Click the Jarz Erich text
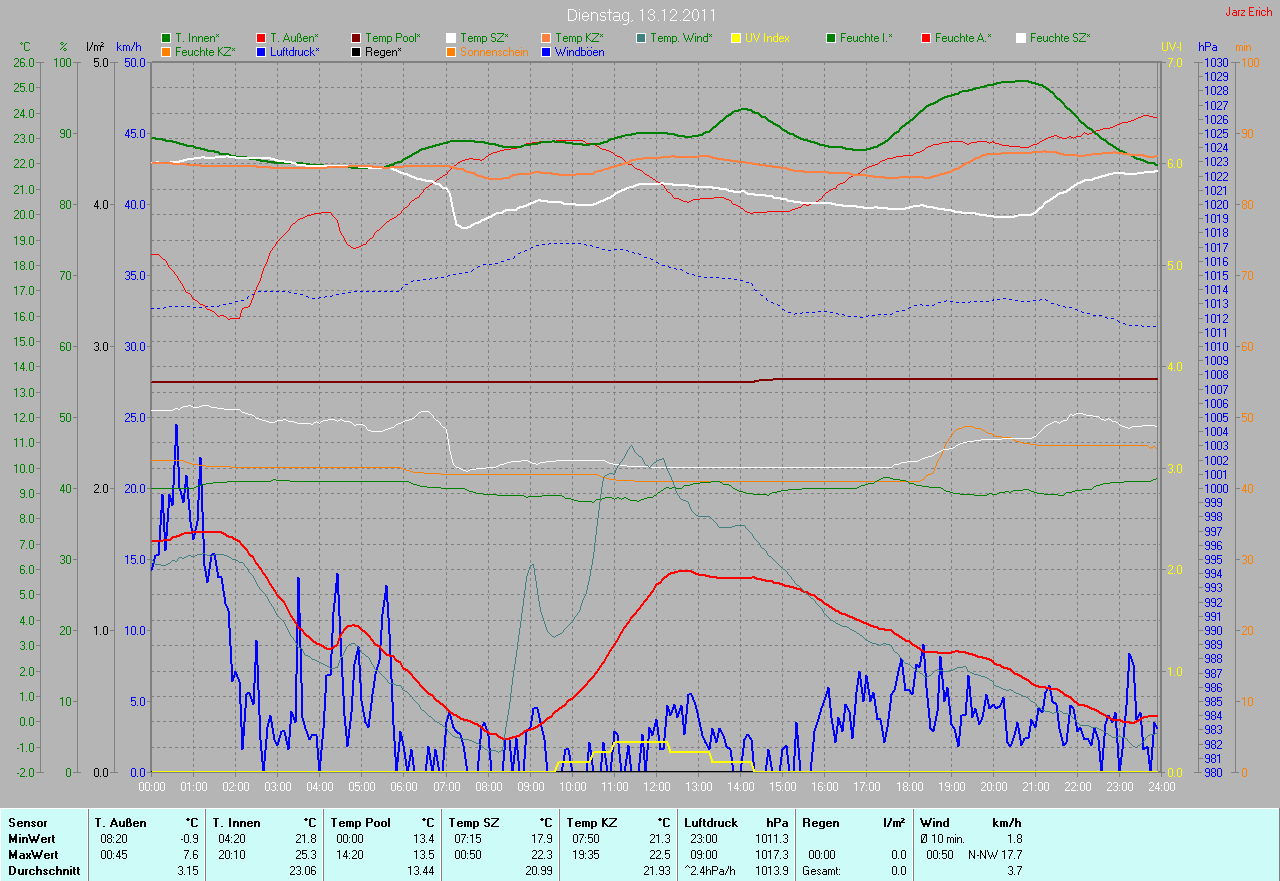 pyautogui.click(x=1248, y=12)
